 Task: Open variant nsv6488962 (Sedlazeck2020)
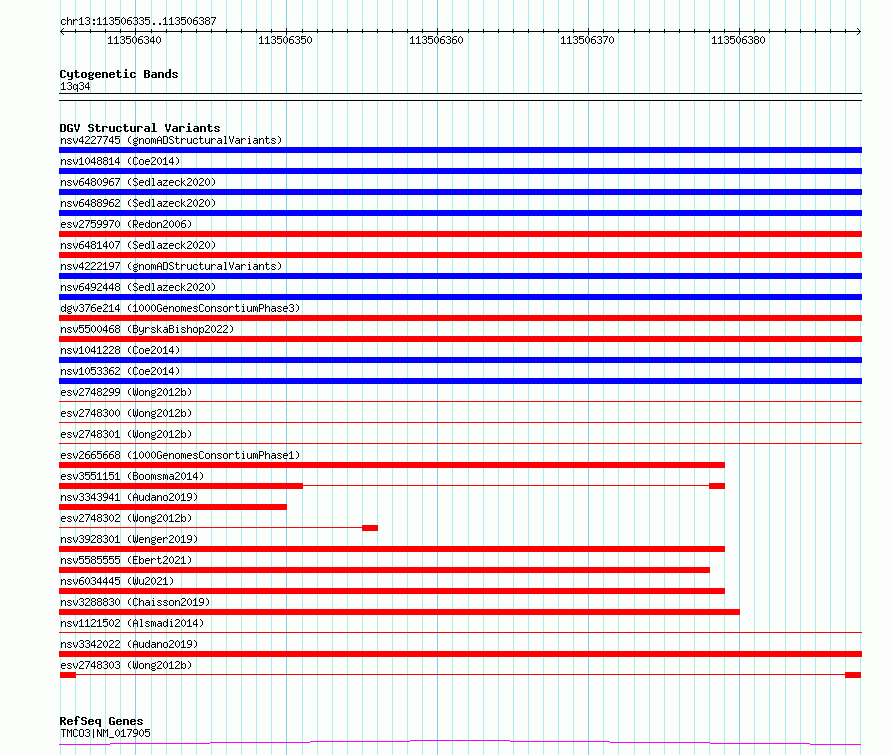(138, 203)
